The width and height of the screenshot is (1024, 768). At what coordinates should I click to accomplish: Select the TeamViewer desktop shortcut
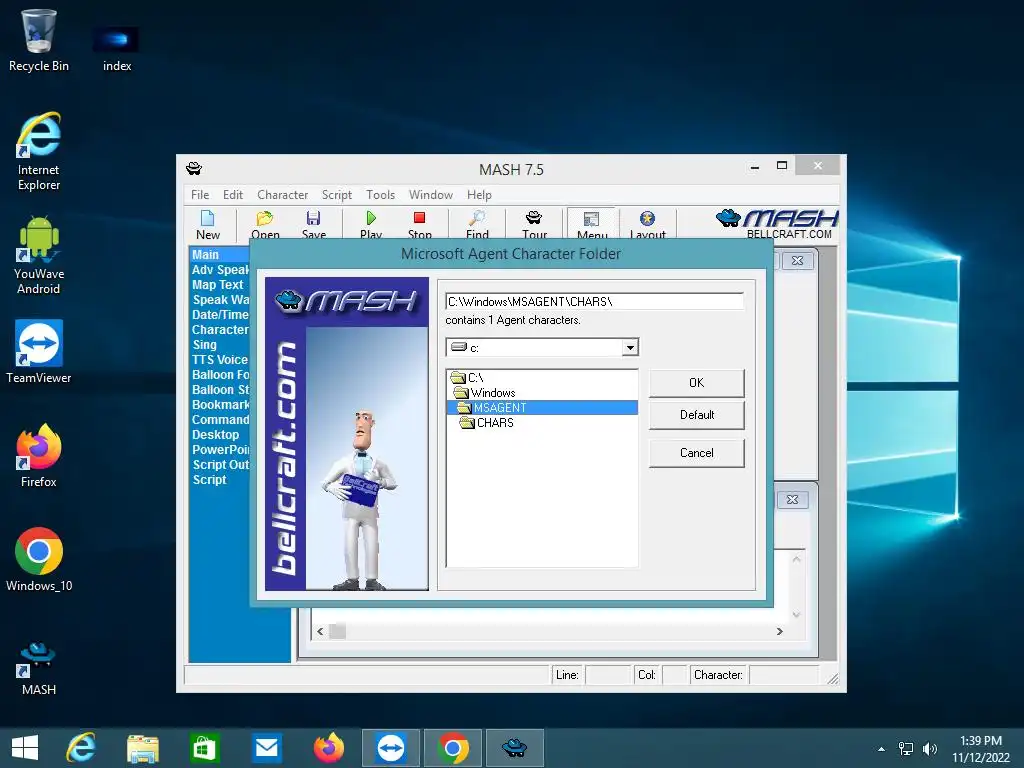[x=39, y=351]
